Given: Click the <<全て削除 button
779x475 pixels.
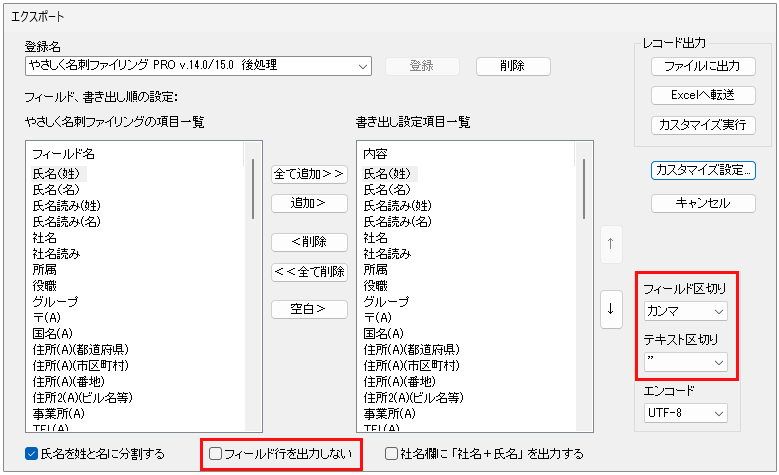Looking at the screenshot, I should (309, 272).
